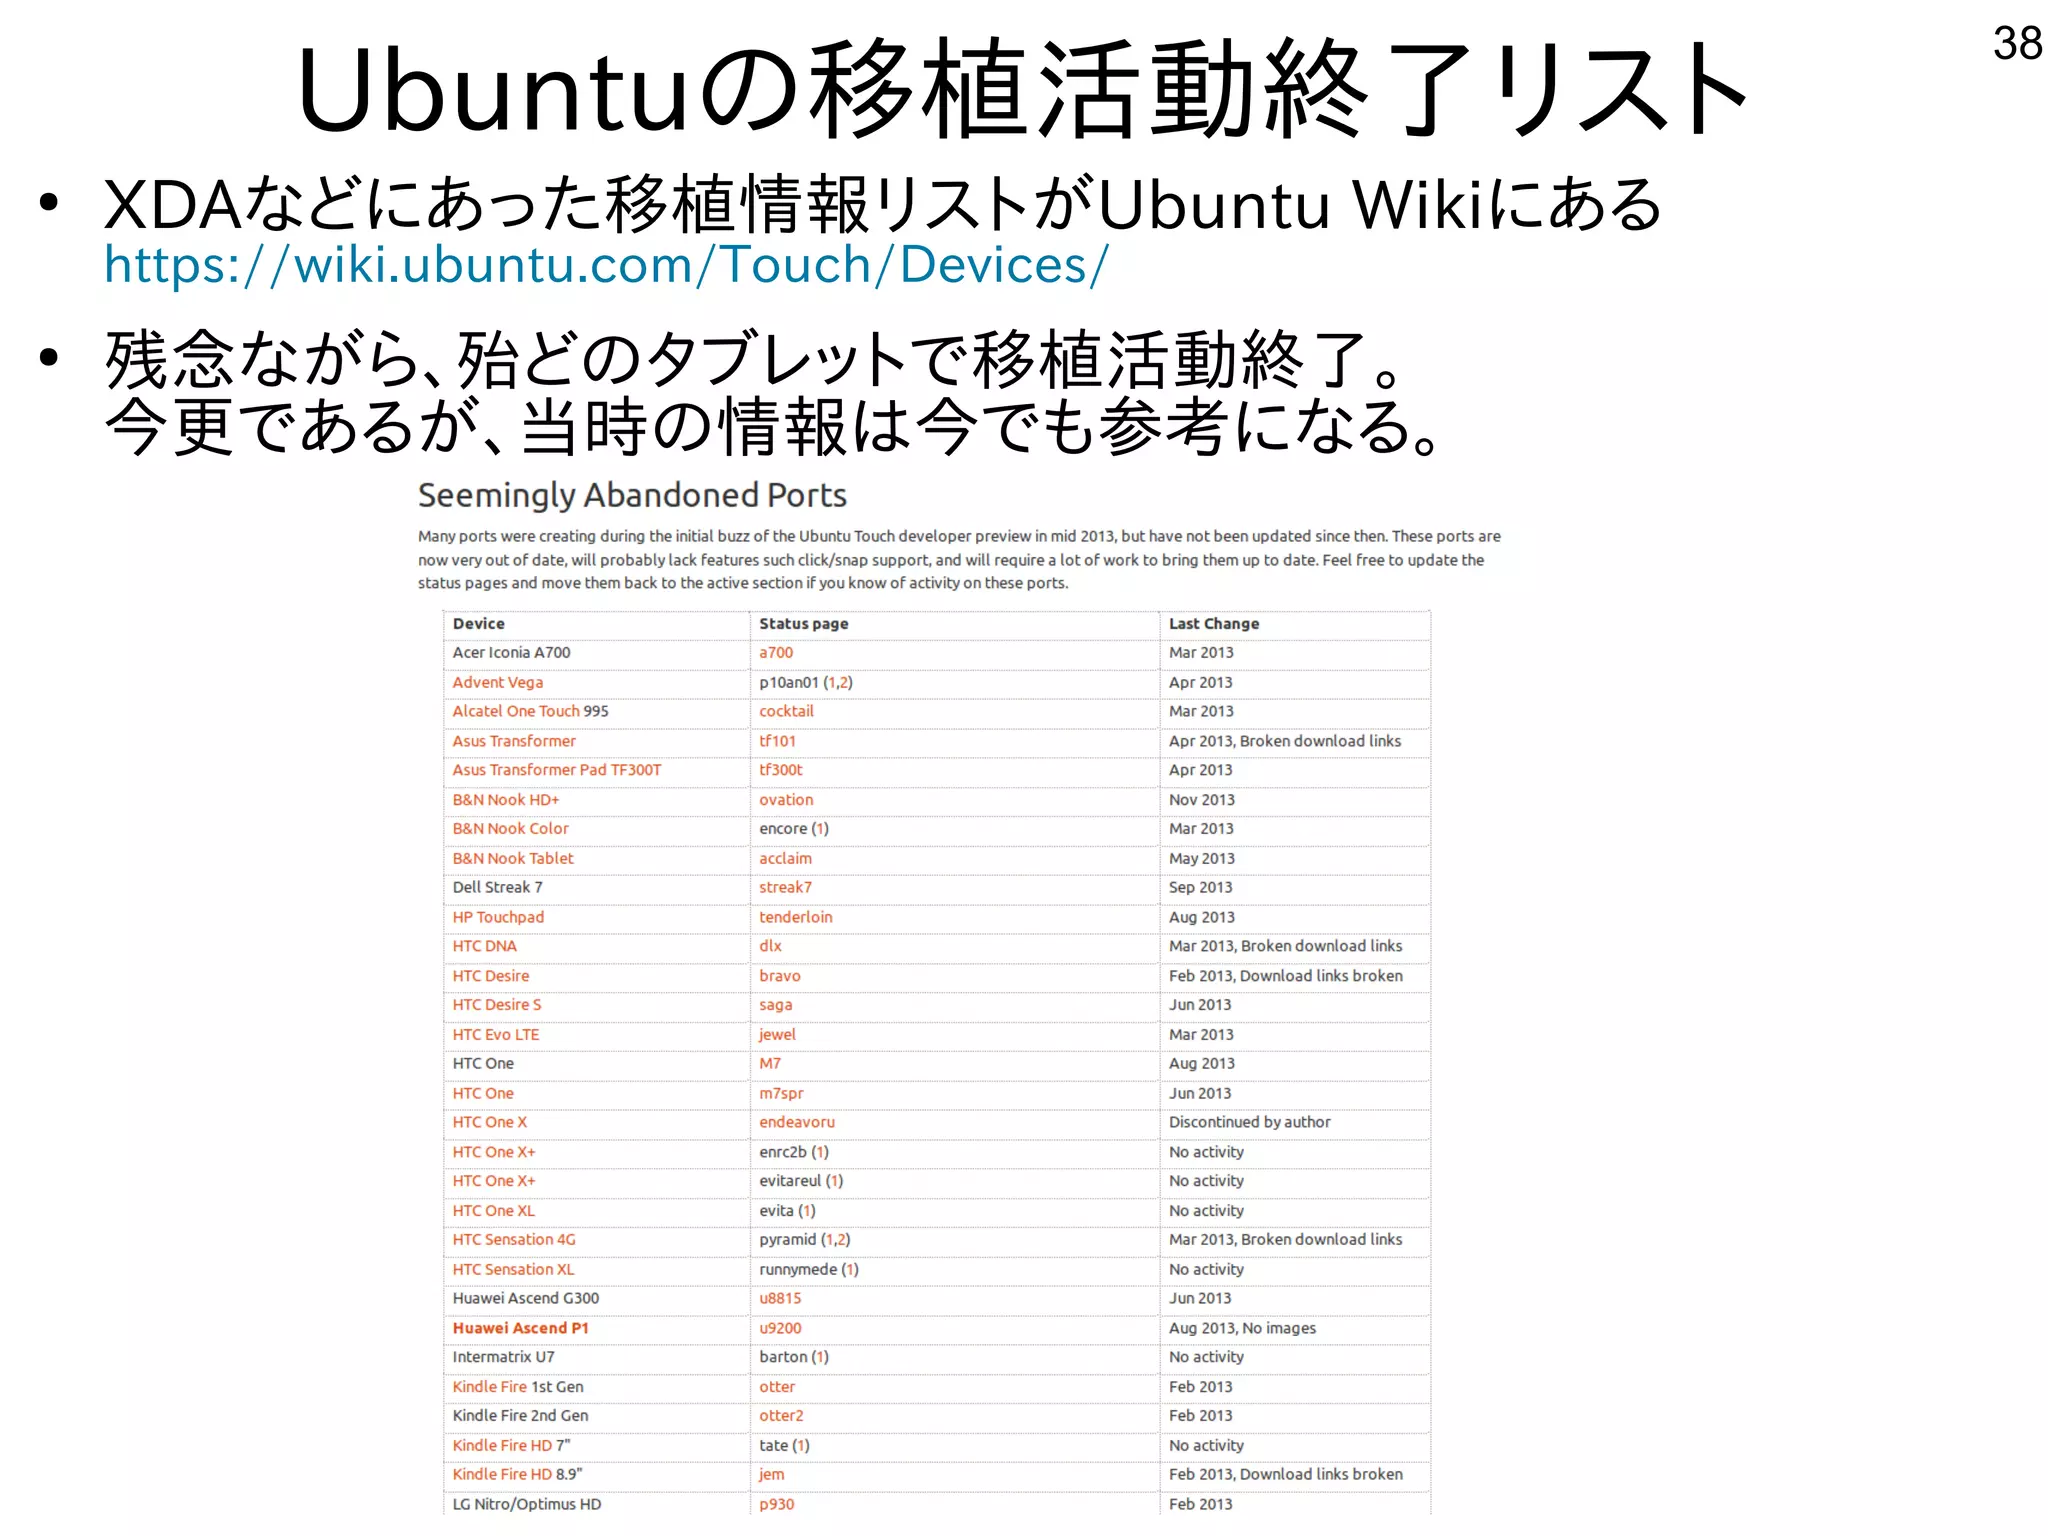Image resolution: width=2048 pixels, height=1536 pixels.
Task: Open the Kindle Fire 1st Gen link
Action: (489, 1387)
